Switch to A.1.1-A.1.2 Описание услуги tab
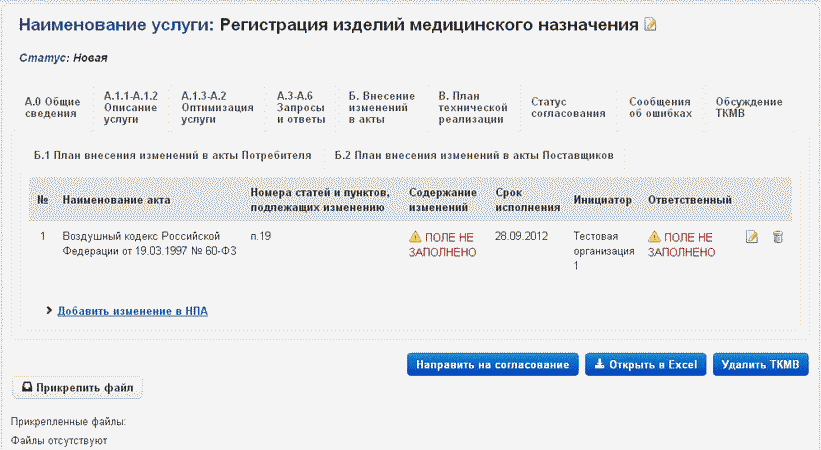Image resolution: width=821 pixels, height=450 pixels. (130, 107)
